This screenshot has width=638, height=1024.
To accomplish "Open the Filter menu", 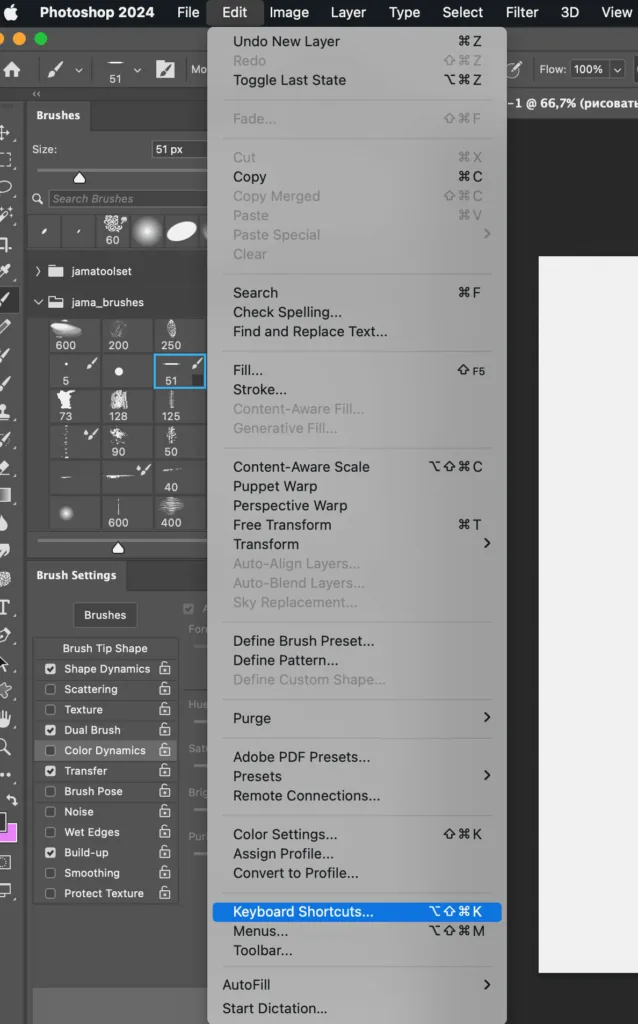I will 522,12.
